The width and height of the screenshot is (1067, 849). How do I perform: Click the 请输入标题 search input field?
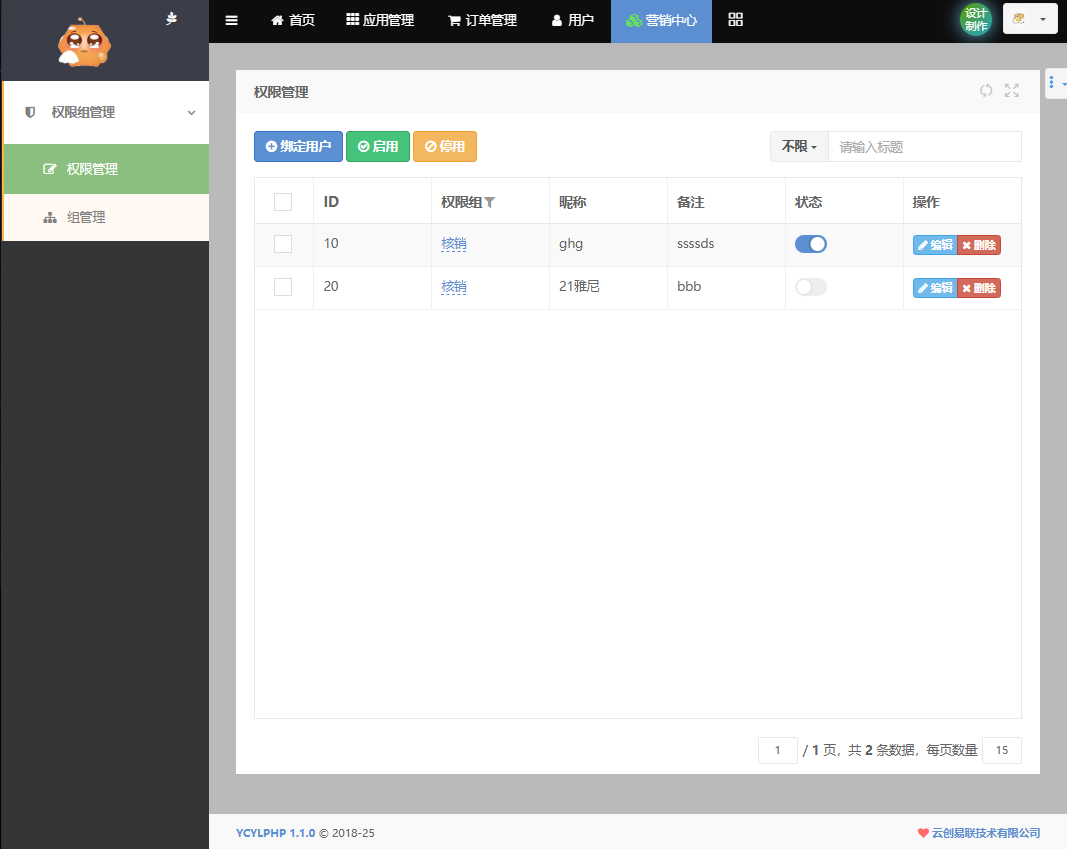pos(924,147)
